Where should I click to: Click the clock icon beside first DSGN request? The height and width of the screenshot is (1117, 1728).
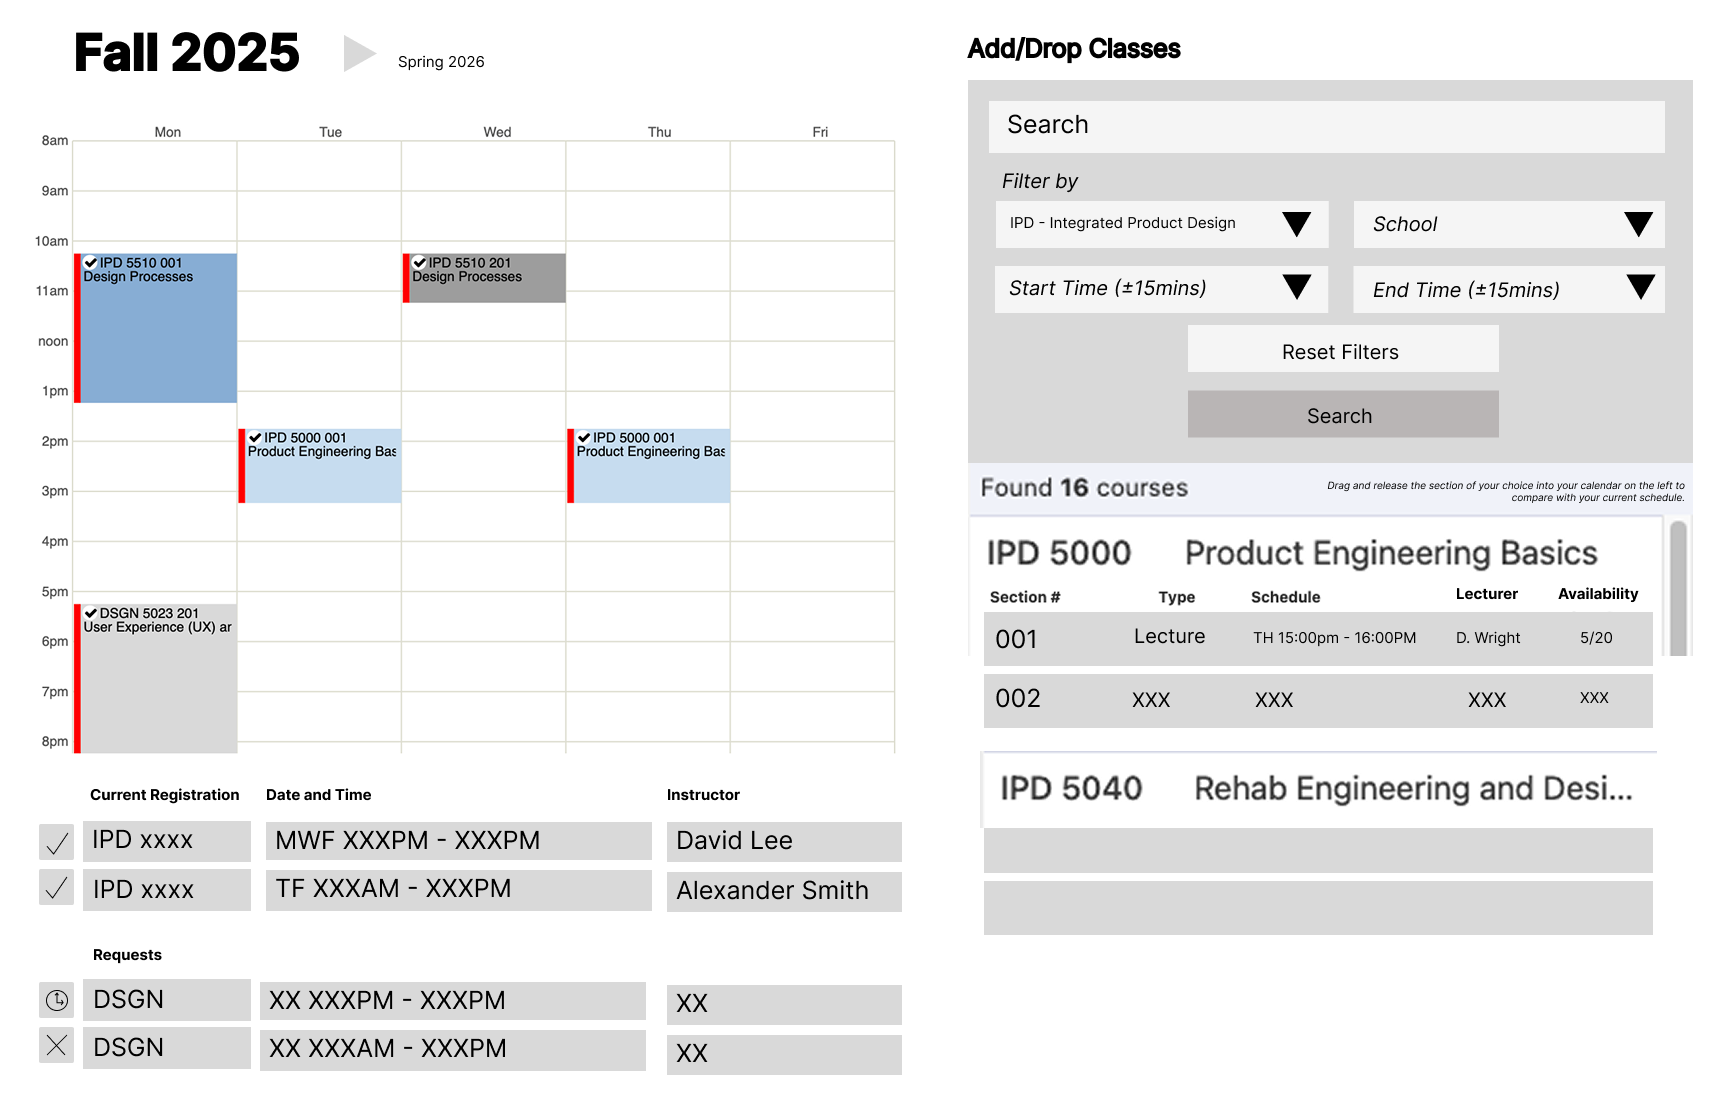tap(57, 999)
